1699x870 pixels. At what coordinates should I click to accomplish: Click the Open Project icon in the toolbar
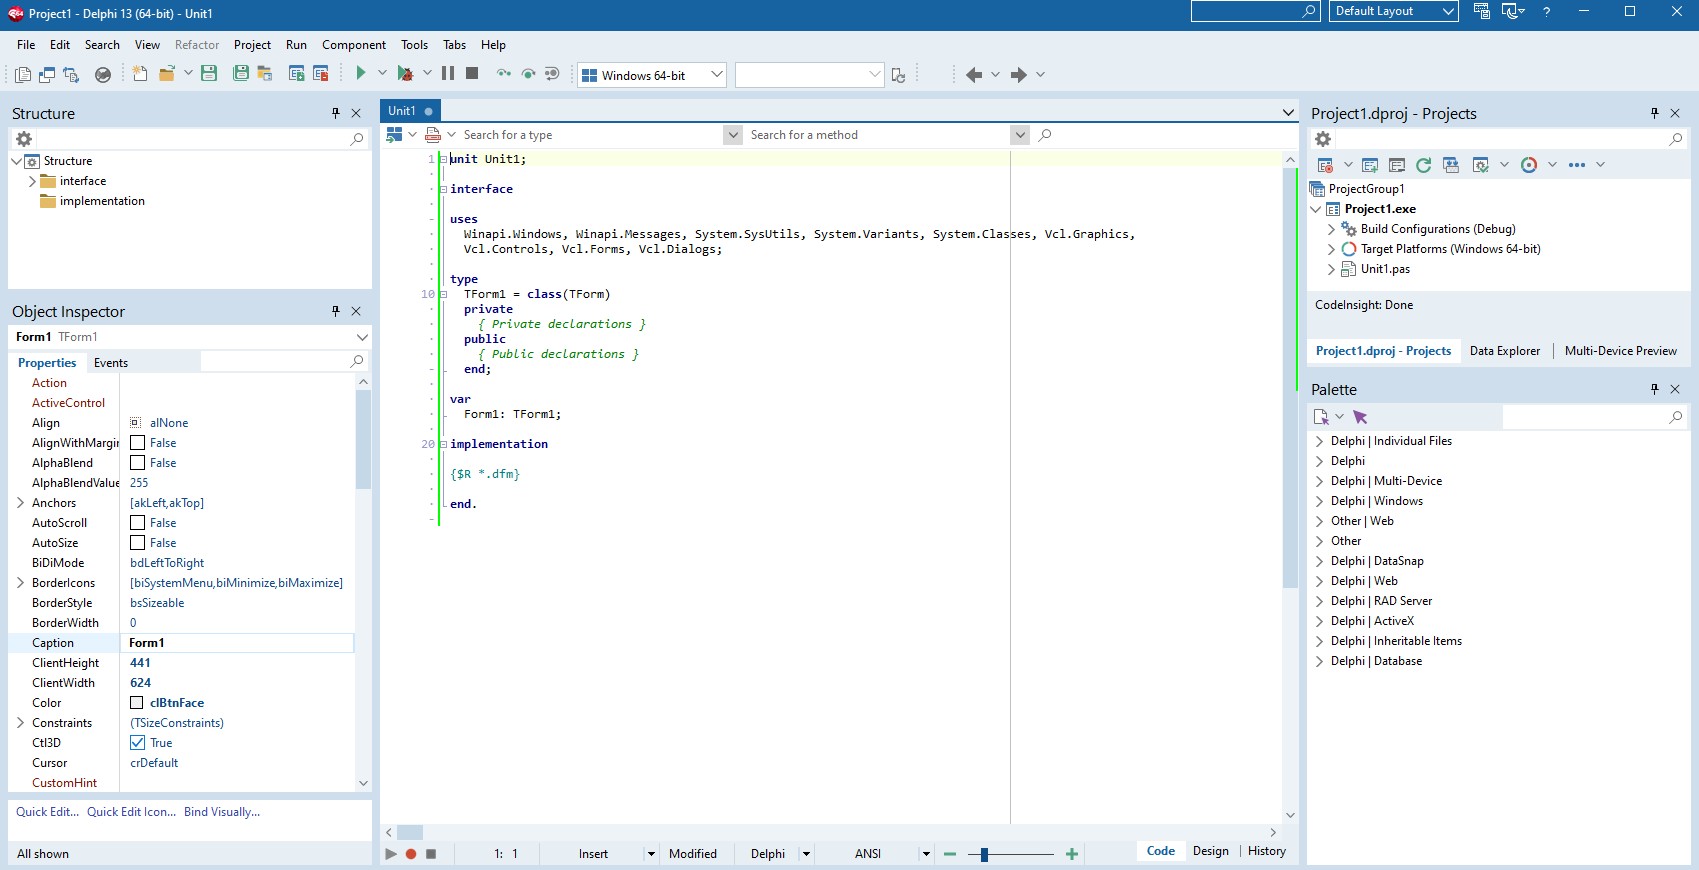[265, 73]
